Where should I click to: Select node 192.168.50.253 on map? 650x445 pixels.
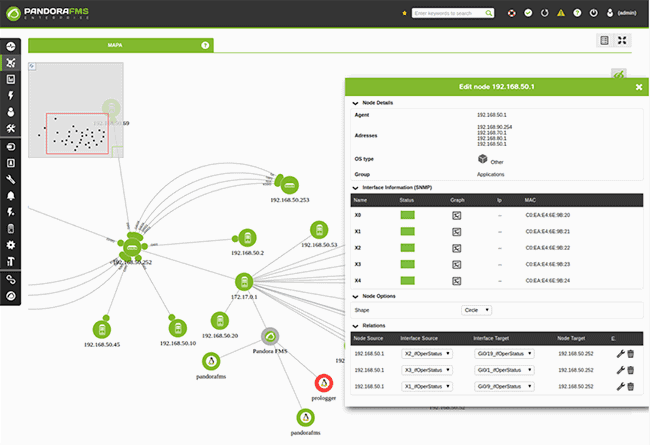[x=289, y=185]
